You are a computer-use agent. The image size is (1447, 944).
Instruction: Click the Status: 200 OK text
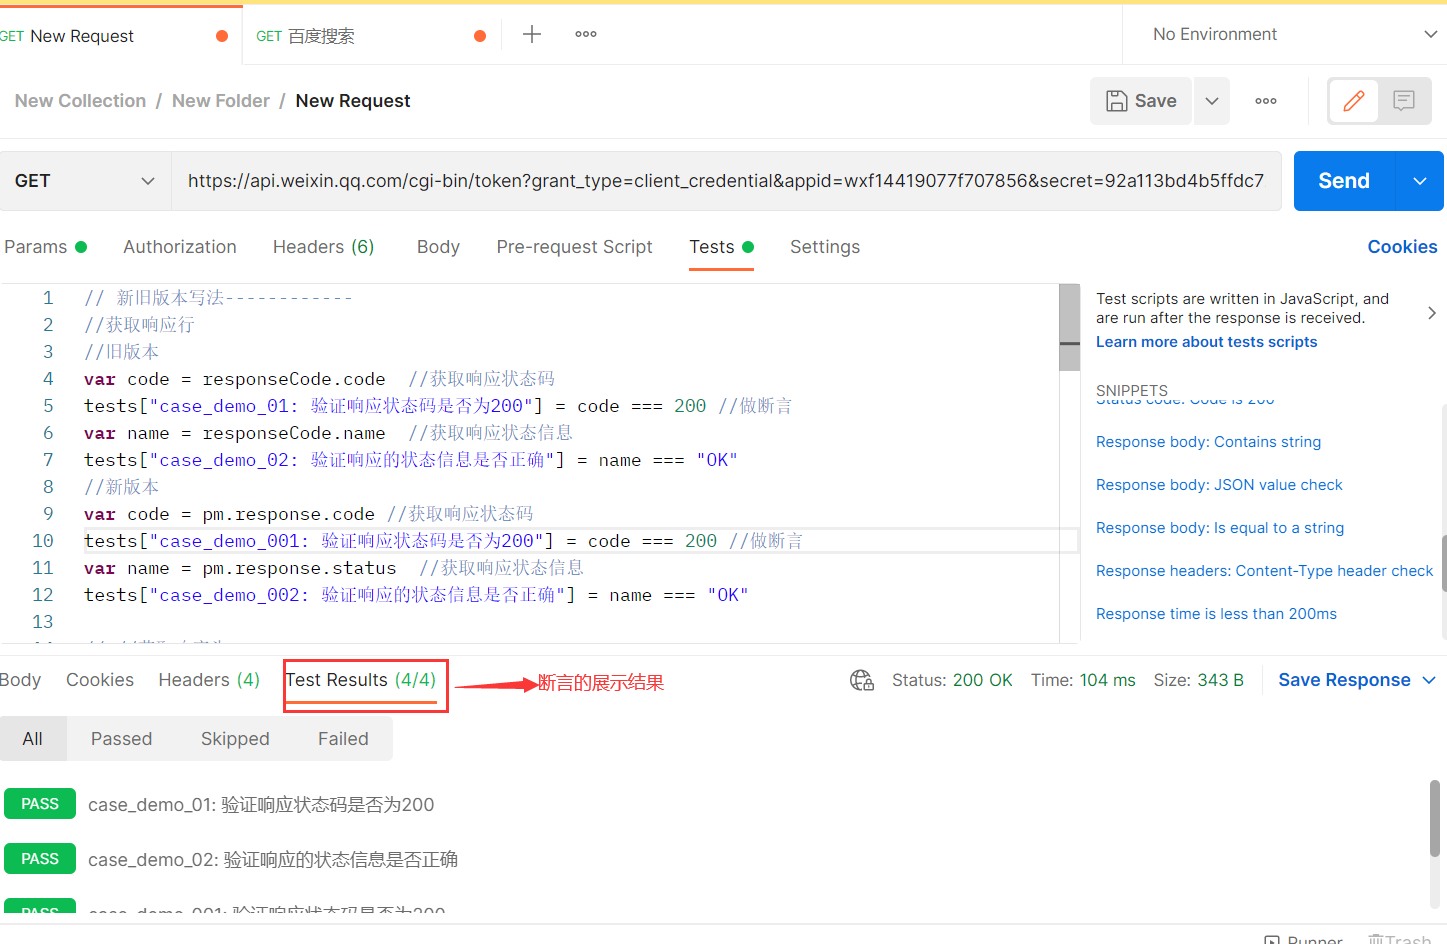pos(952,680)
